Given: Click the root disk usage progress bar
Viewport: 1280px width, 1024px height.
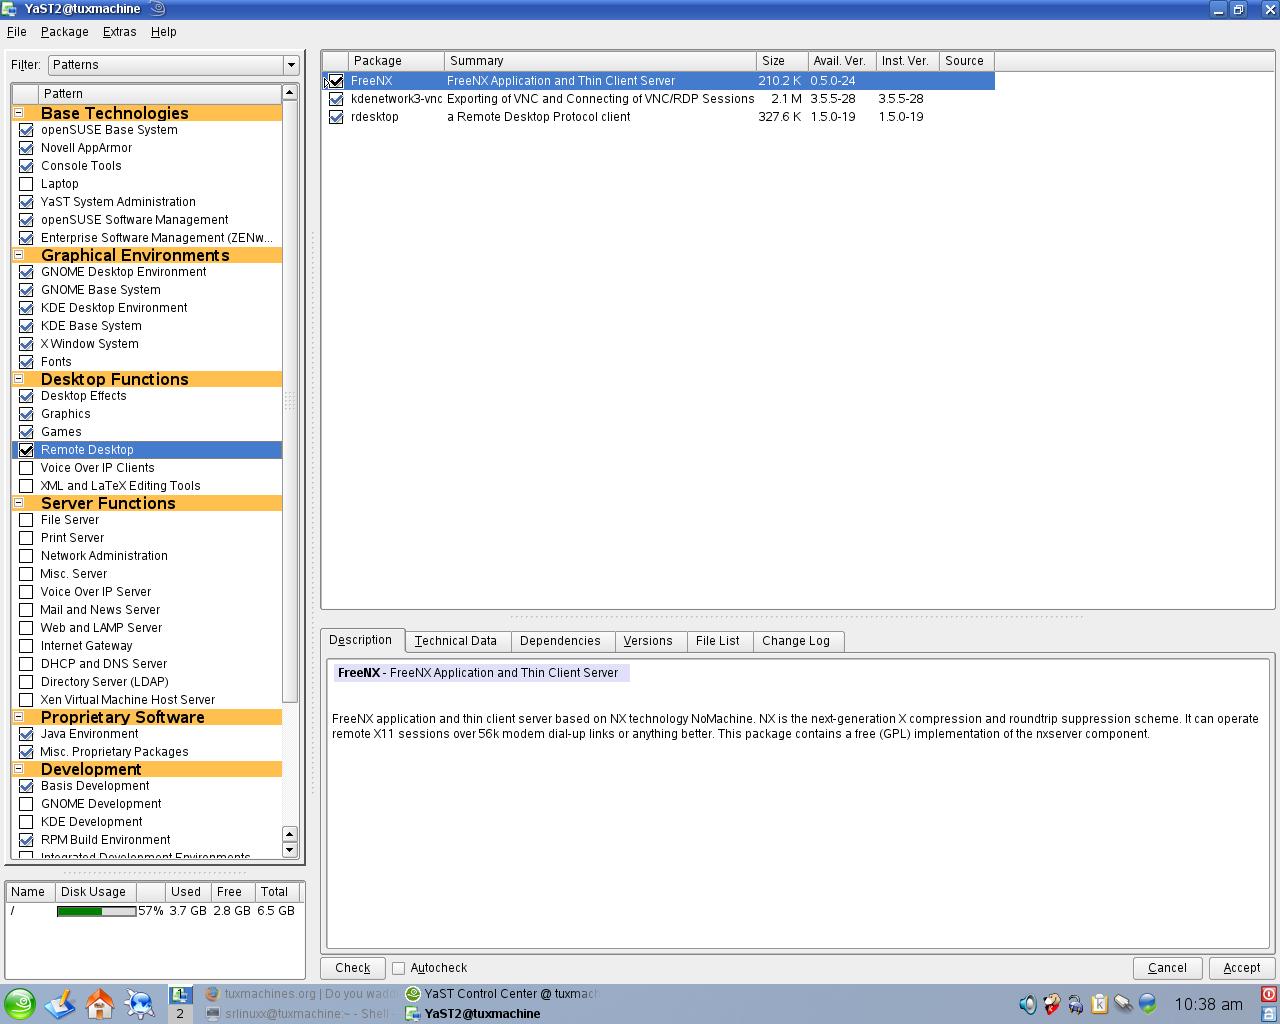Looking at the screenshot, I should point(96,911).
